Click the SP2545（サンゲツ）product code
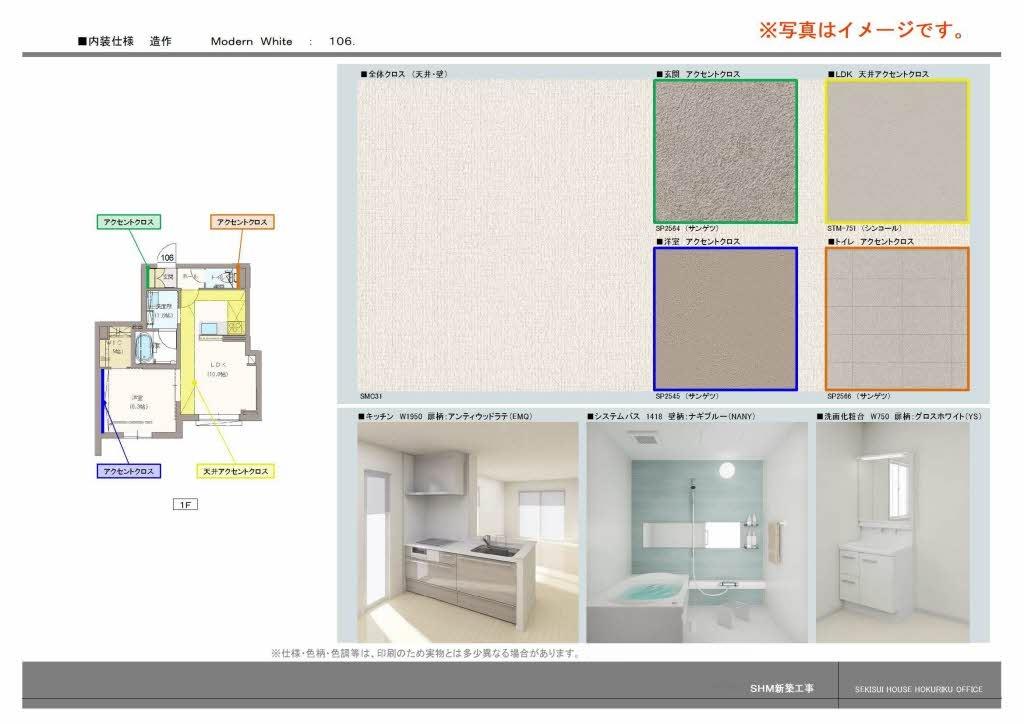 pyautogui.click(x=687, y=396)
